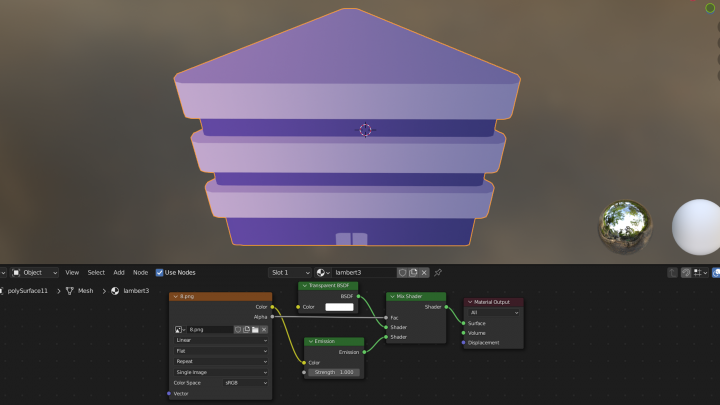Open the sRGB color space dropdown

click(246, 383)
